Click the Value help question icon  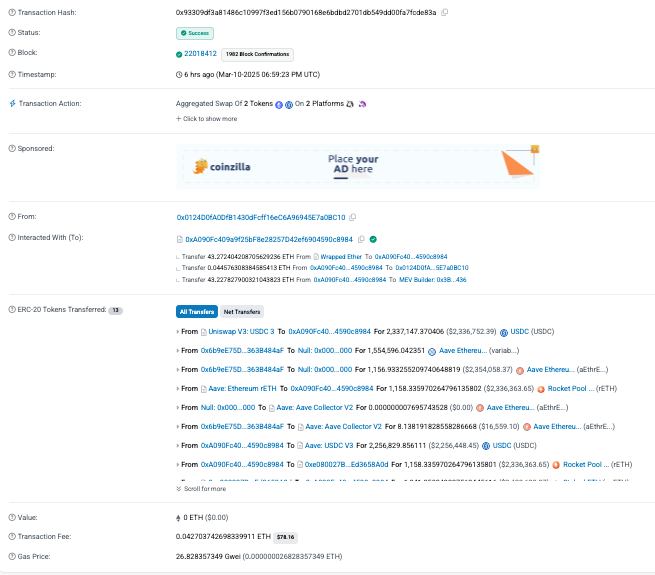pos(12,517)
